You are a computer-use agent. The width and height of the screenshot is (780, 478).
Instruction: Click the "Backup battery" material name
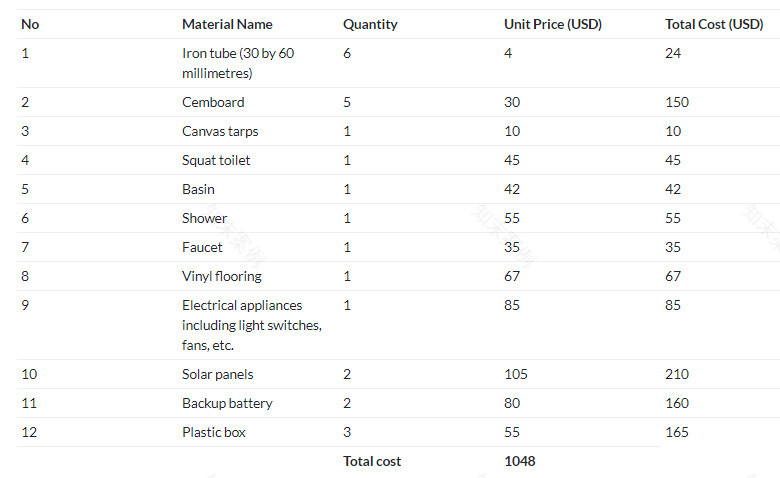click(227, 403)
